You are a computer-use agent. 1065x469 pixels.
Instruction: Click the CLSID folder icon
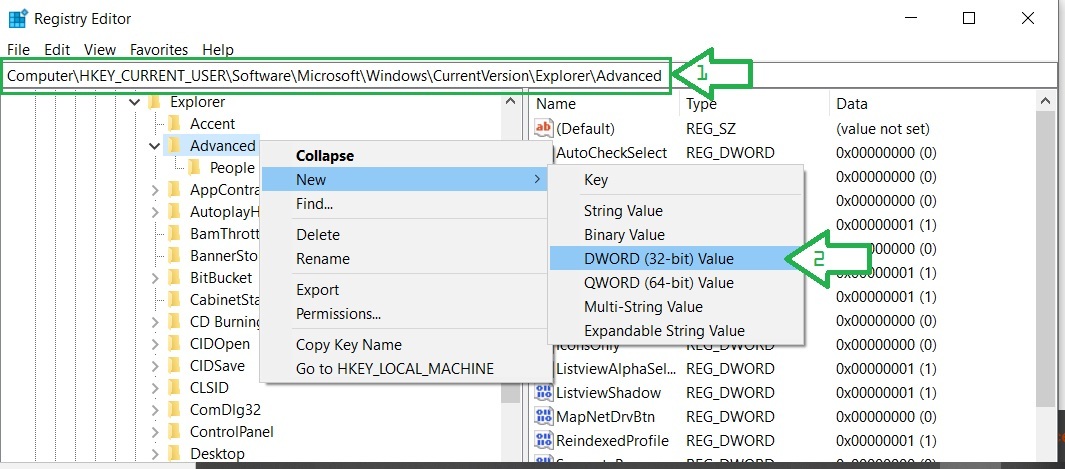point(175,388)
